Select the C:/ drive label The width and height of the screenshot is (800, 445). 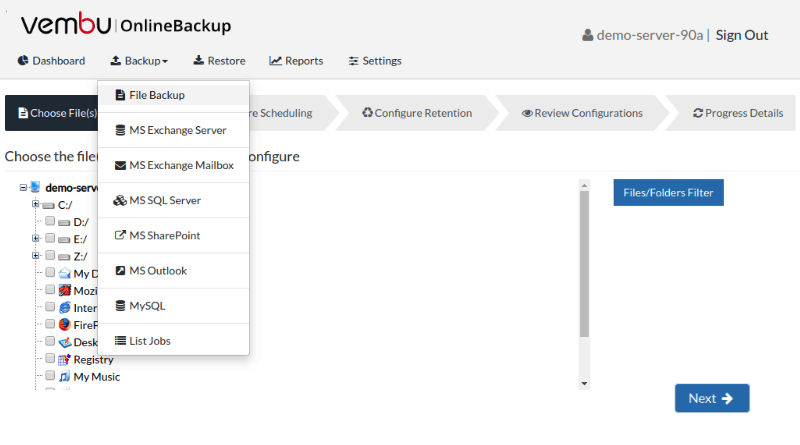[65, 205]
